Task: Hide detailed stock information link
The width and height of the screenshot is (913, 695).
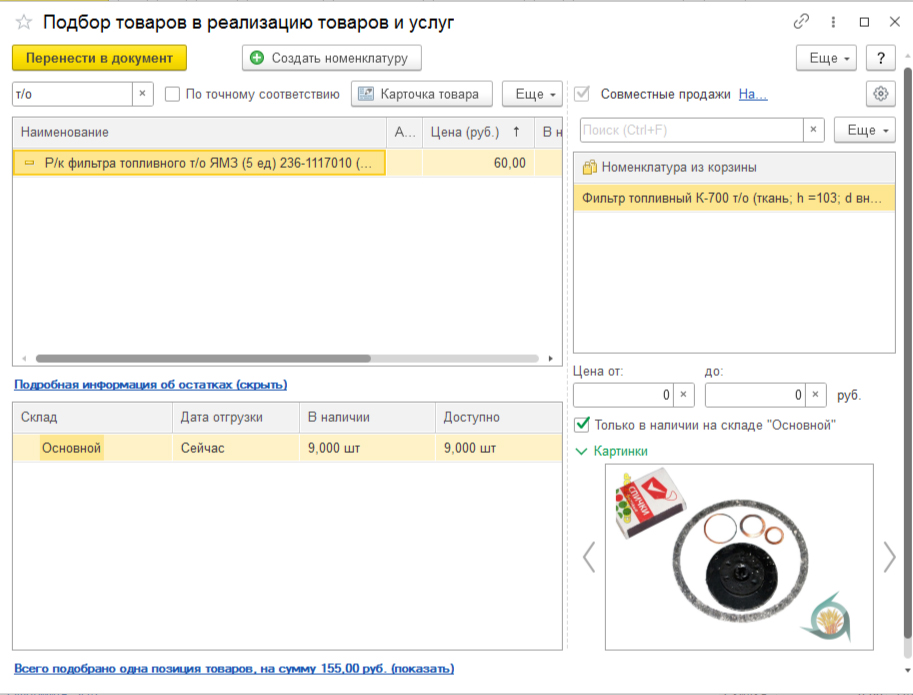Action: pos(150,384)
